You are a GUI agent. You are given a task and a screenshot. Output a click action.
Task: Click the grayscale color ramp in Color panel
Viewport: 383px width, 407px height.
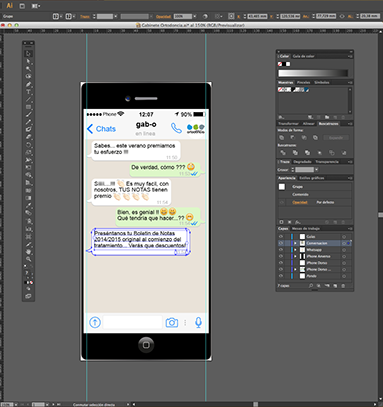point(313,73)
